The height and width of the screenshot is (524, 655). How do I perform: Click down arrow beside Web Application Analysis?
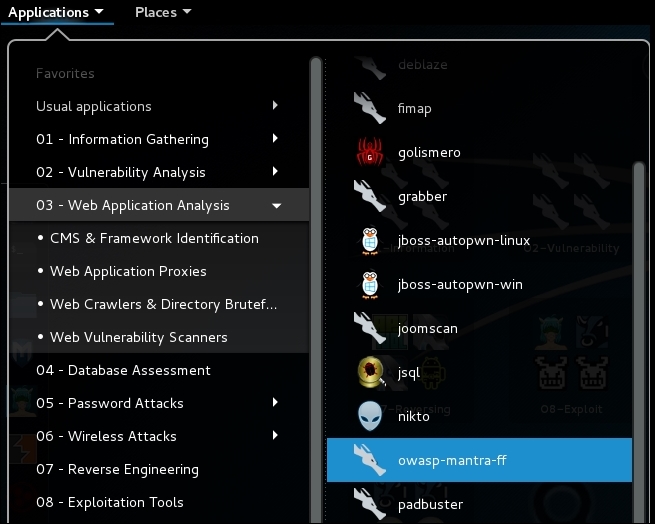277,206
